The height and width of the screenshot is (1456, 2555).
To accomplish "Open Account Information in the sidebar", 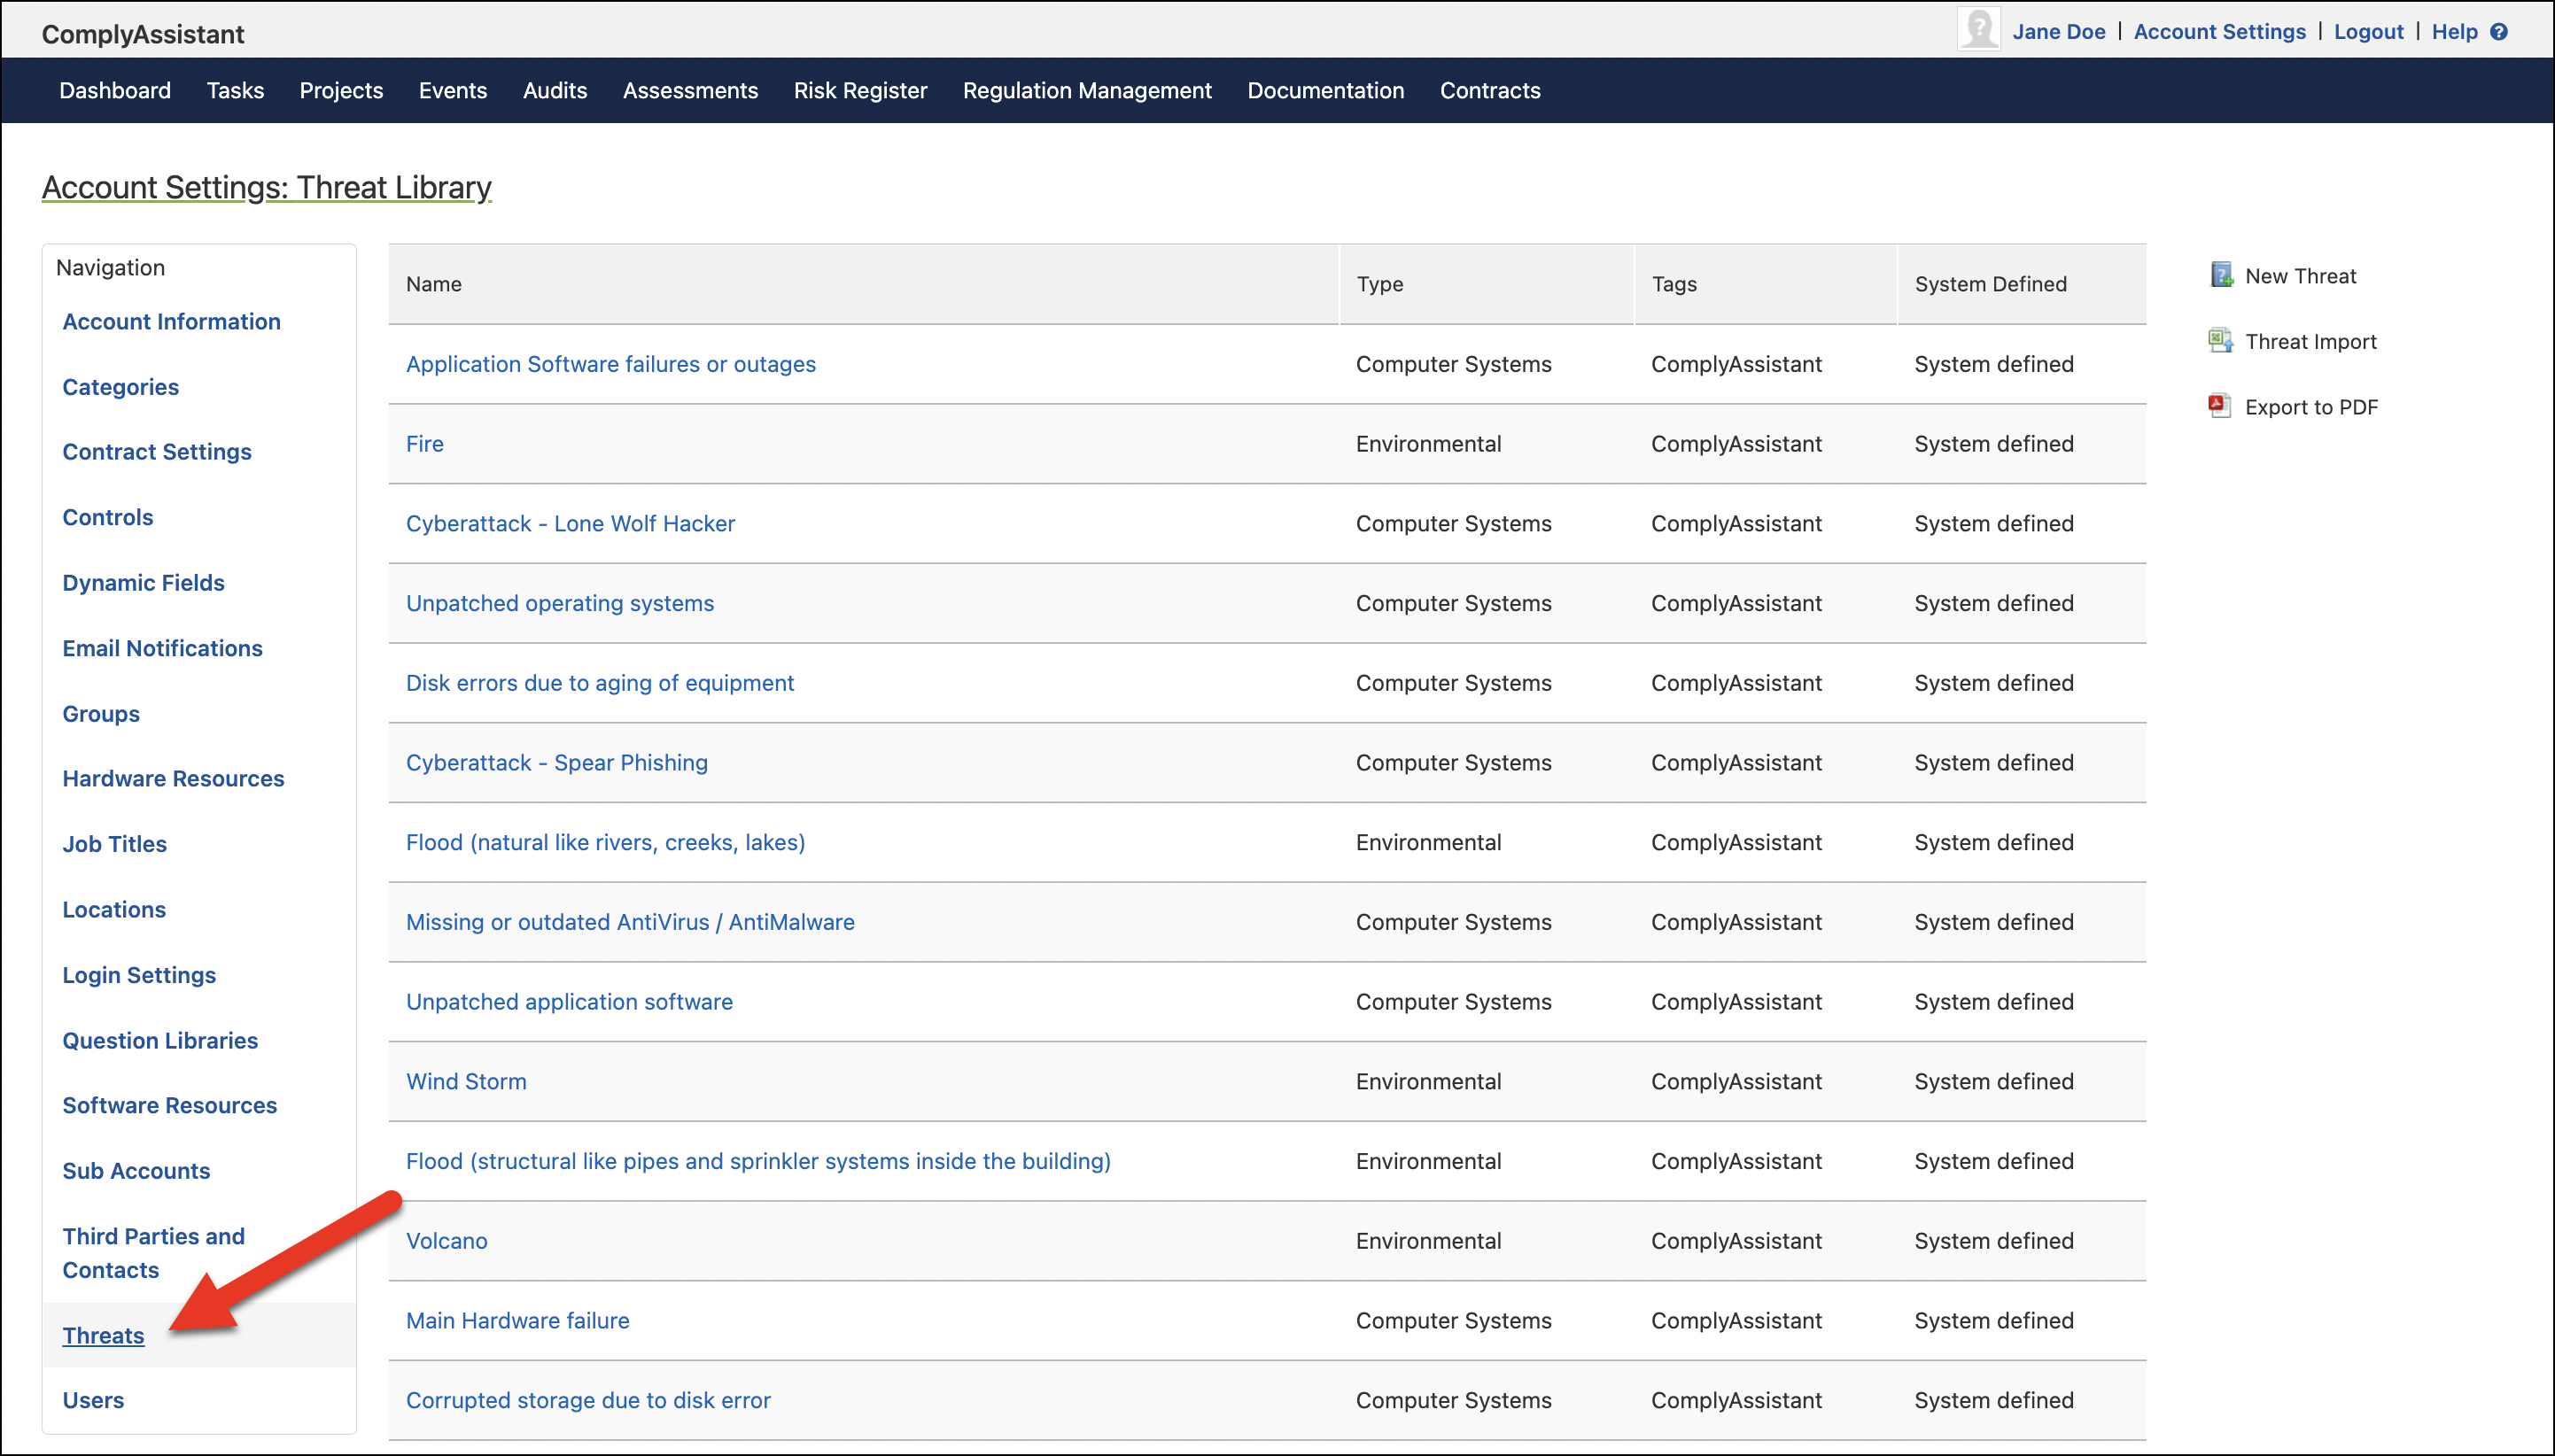I will click(171, 322).
